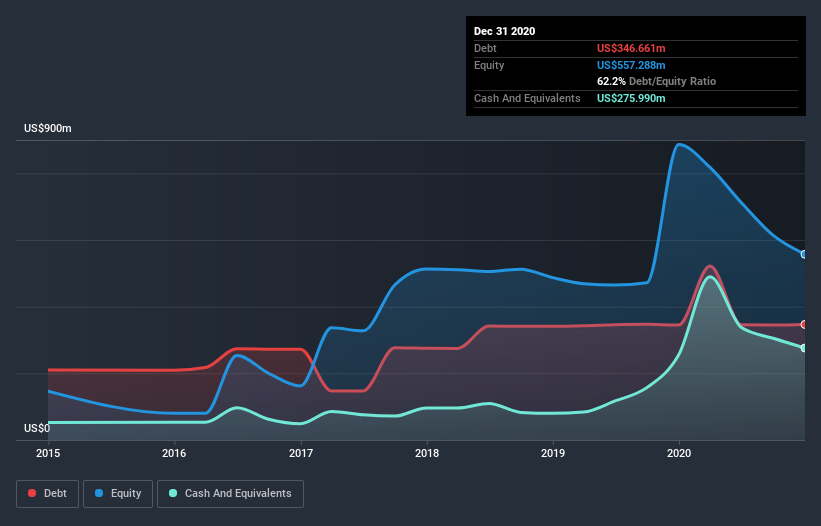
Task: Click the Cash endpoint marker on the chart
Action: (804, 348)
